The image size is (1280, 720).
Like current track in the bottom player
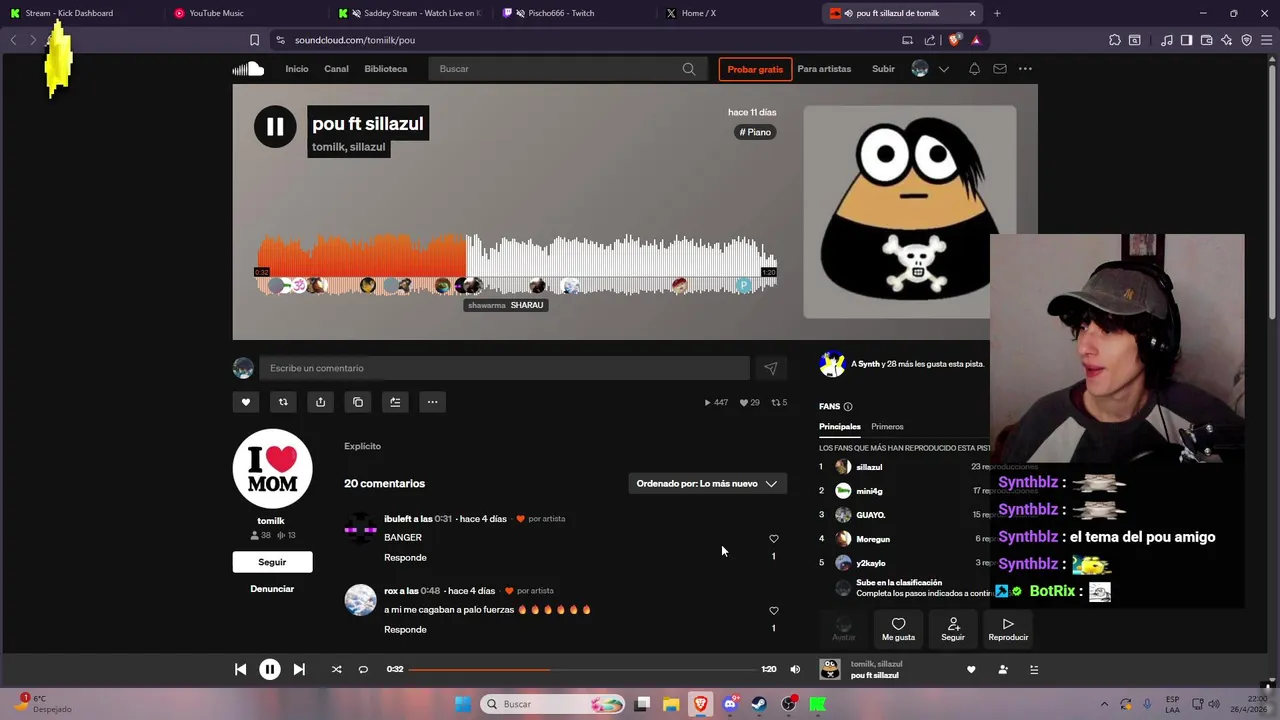coord(971,669)
